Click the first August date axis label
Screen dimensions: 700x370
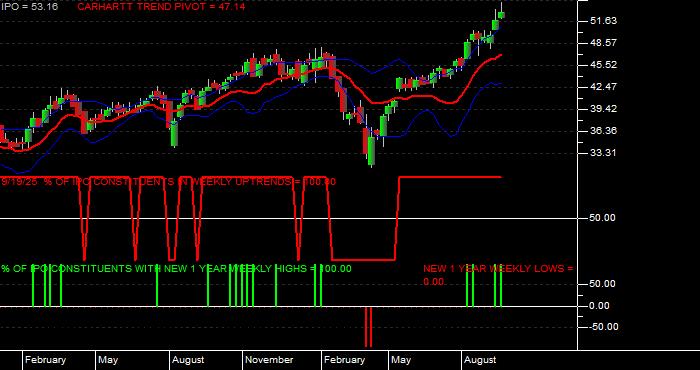click(188, 360)
